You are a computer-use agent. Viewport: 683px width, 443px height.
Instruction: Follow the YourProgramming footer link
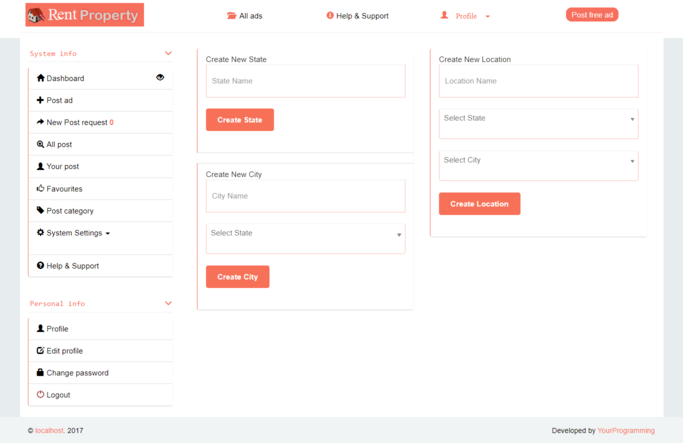pyautogui.click(x=625, y=431)
